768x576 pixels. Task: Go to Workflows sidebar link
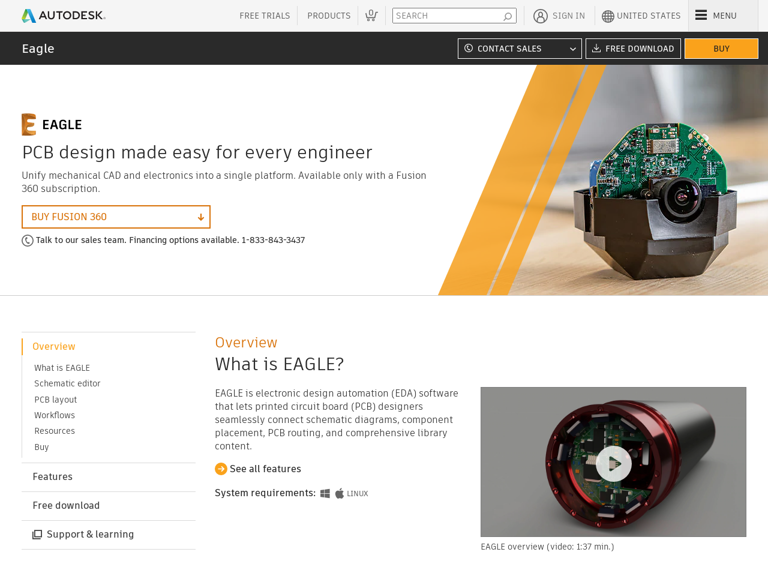[x=54, y=415]
